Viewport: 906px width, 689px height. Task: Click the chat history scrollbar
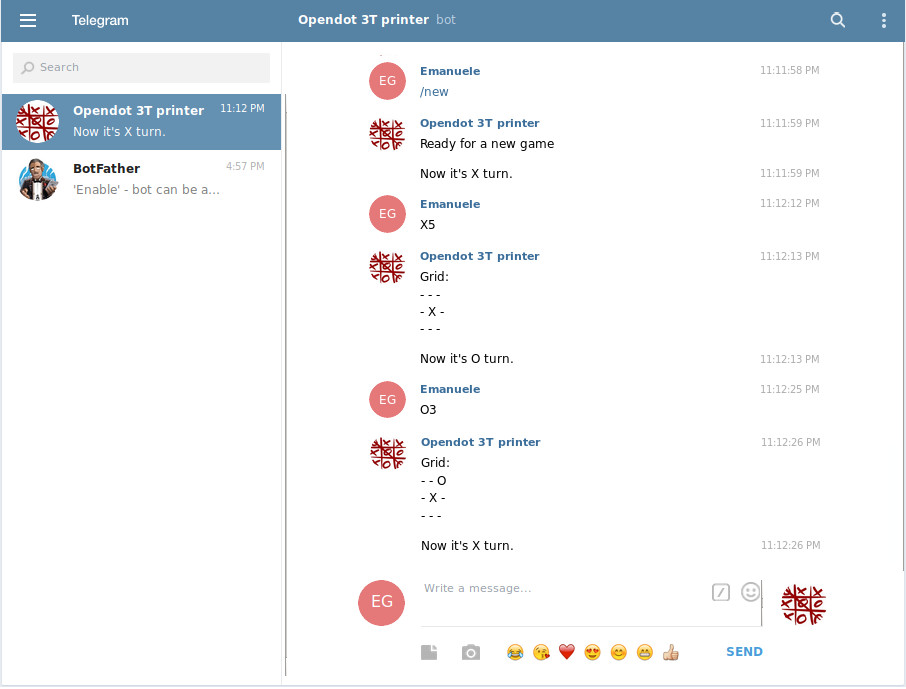pyautogui.click(x=903, y=306)
